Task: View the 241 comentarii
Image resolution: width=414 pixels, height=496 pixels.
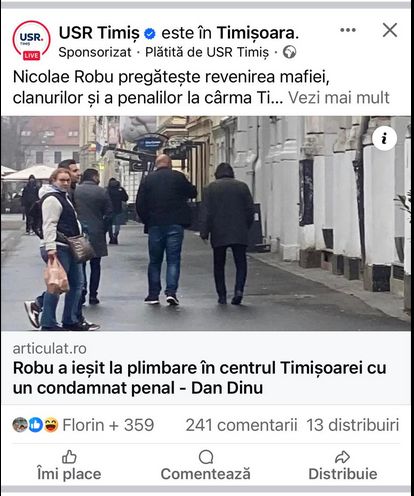Action: tap(241, 425)
